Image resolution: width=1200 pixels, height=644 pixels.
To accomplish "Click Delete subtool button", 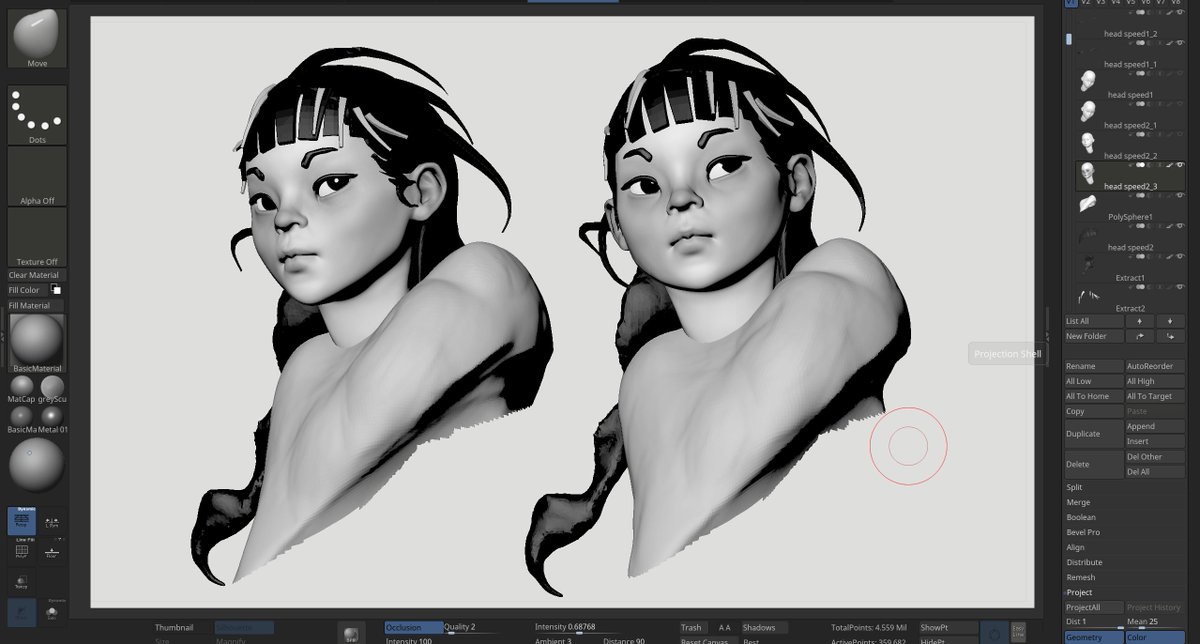I will (x=1094, y=464).
